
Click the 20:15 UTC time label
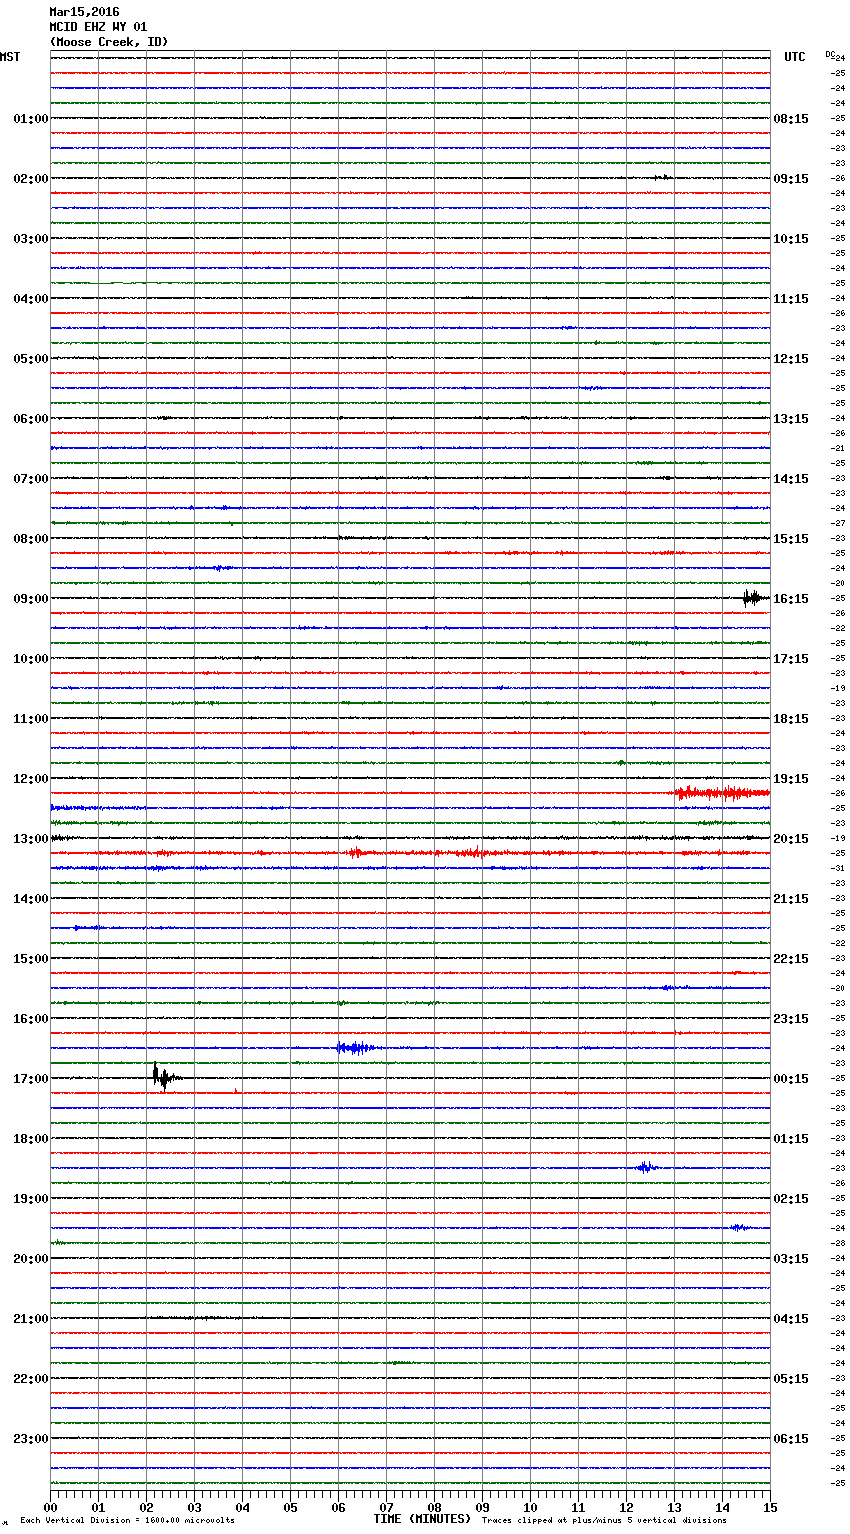pyautogui.click(x=791, y=839)
